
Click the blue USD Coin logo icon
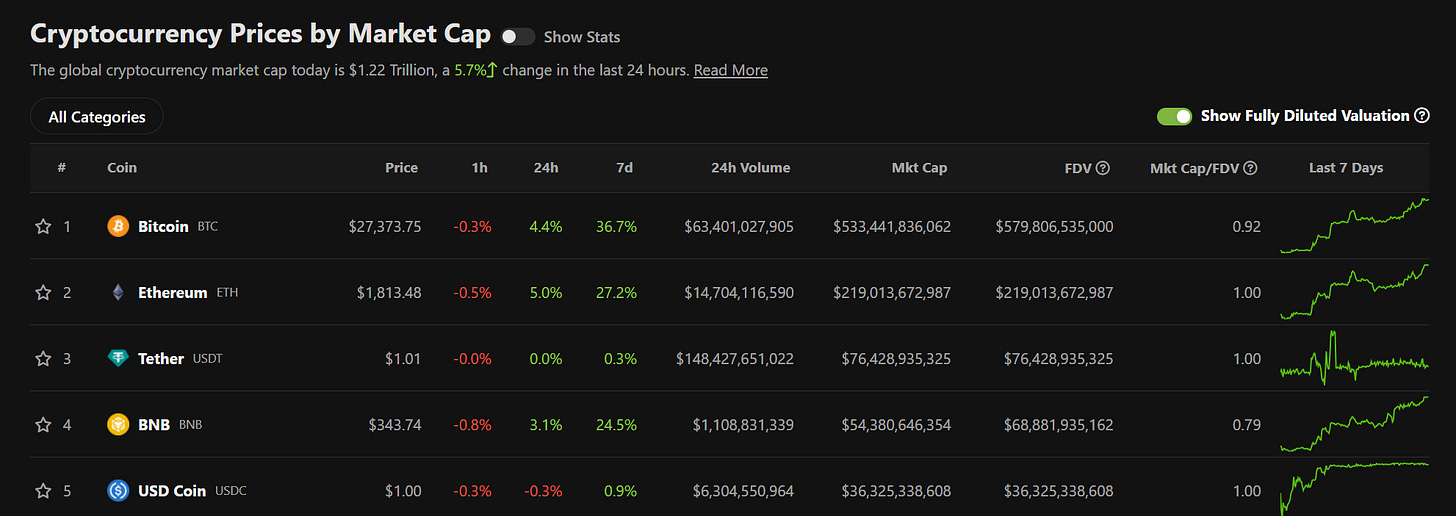pyautogui.click(x=118, y=491)
